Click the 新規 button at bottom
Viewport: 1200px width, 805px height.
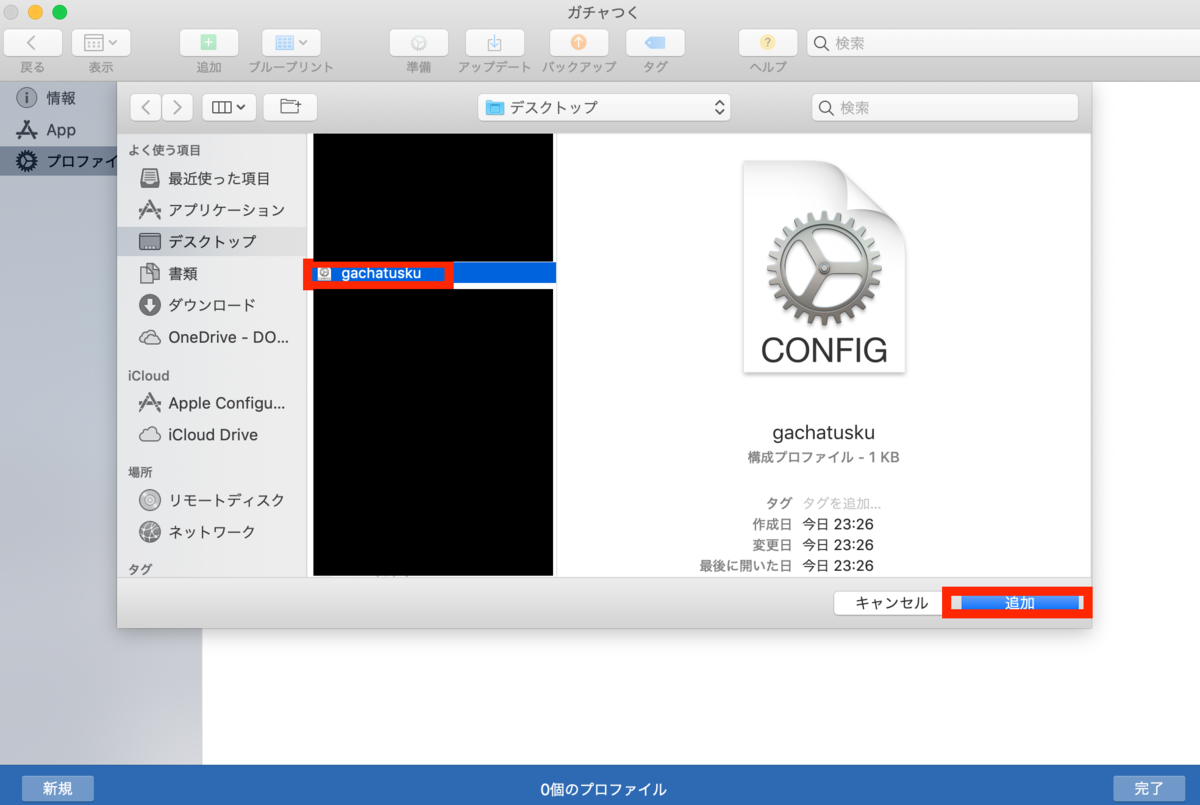[x=57, y=788]
